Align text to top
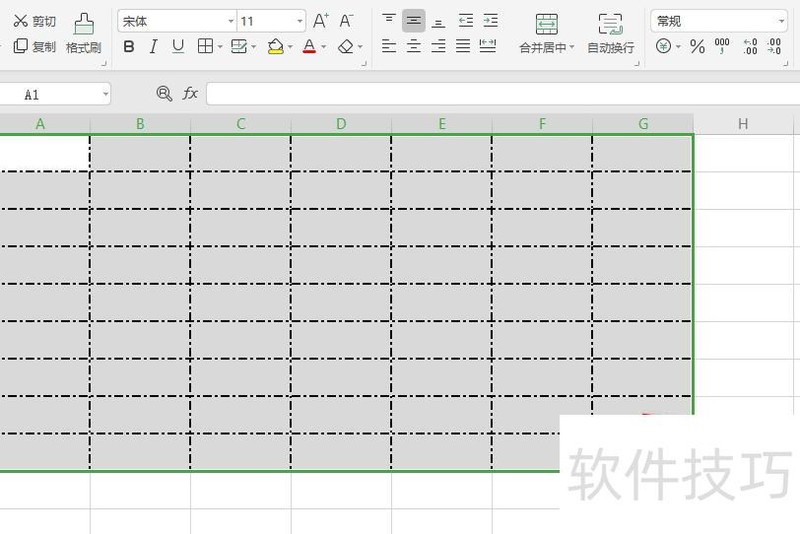The height and width of the screenshot is (534, 800). pos(389,21)
